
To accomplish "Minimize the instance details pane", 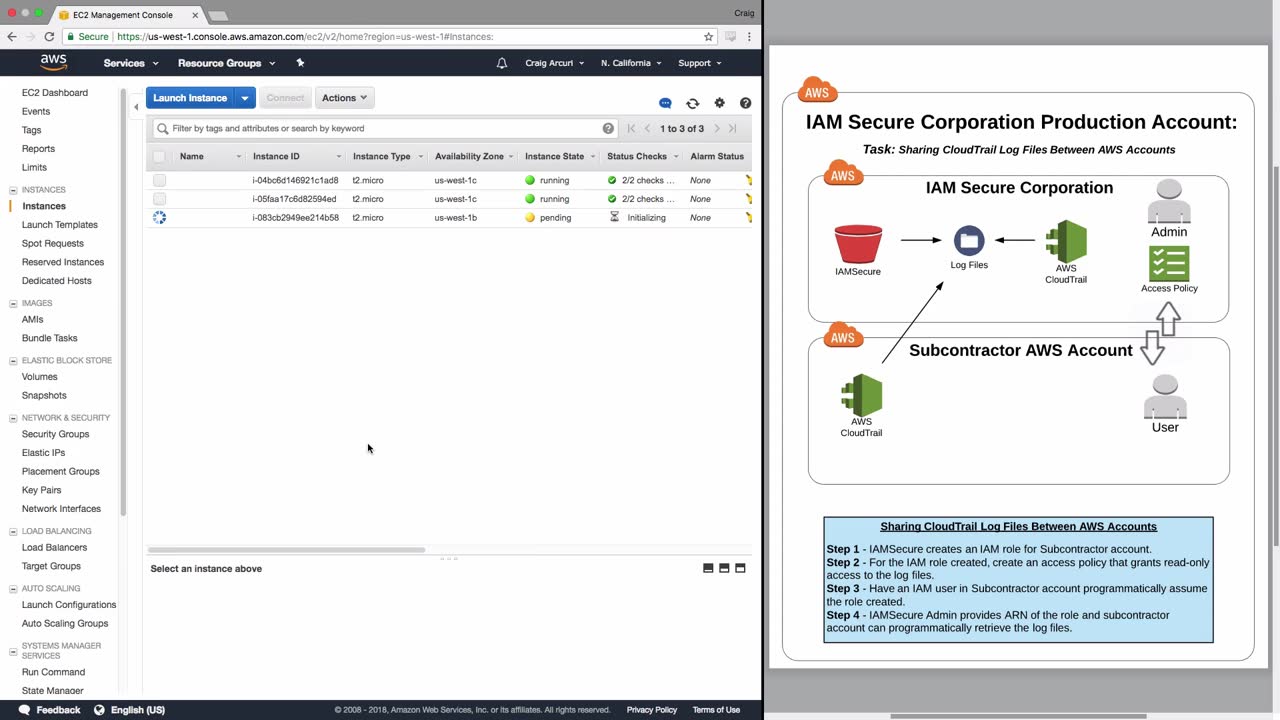I will 708,568.
